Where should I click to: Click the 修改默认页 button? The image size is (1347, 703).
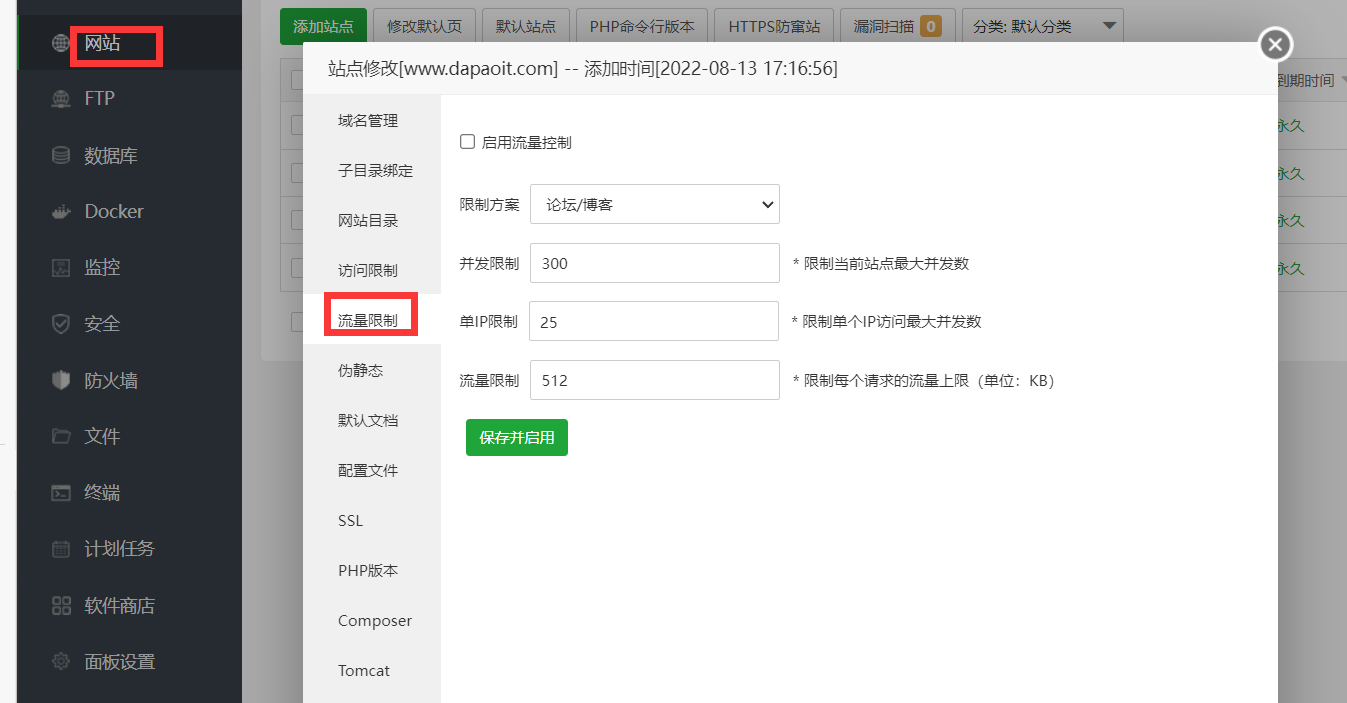click(424, 26)
